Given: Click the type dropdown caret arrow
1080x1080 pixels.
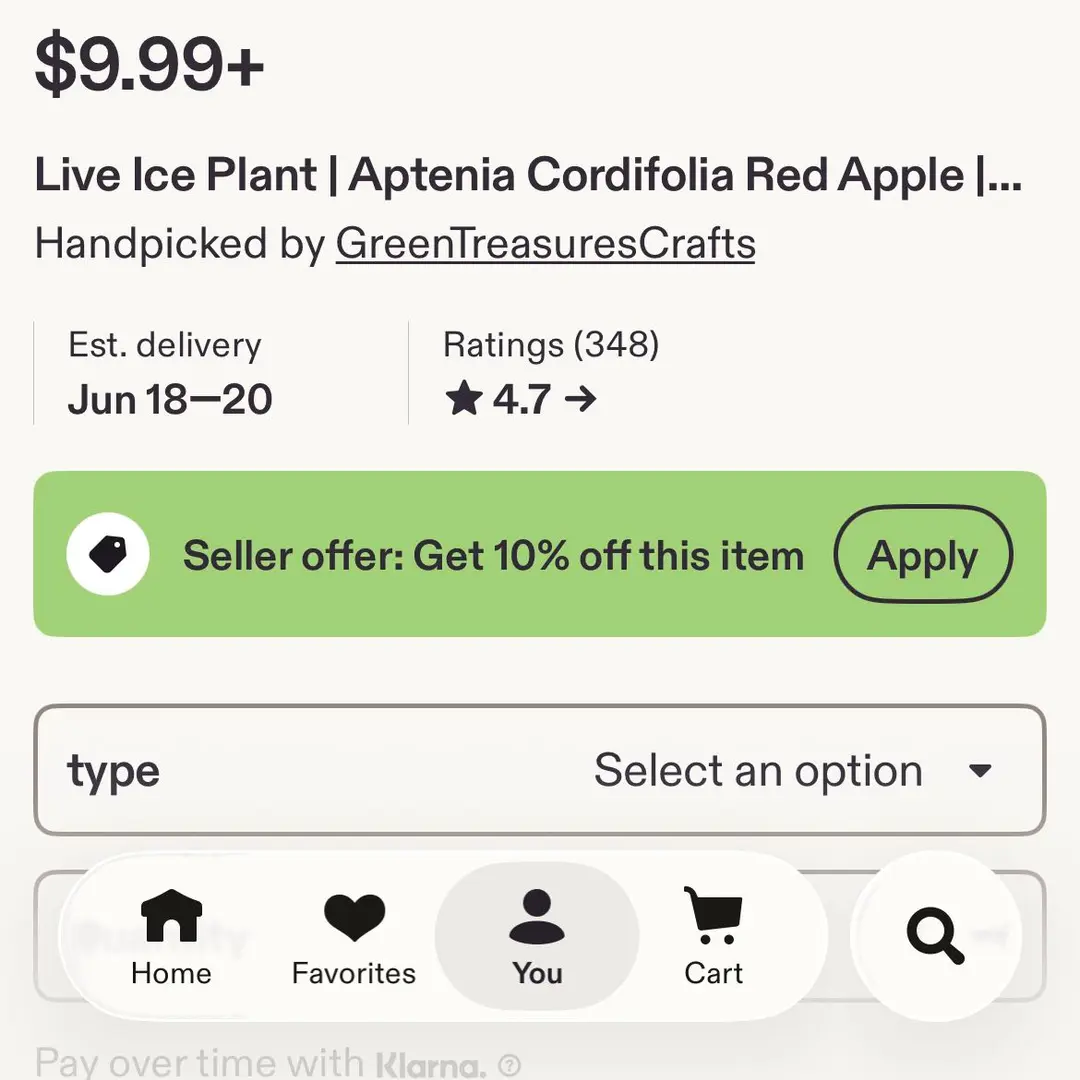Looking at the screenshot, I should [x=979, y=770].
